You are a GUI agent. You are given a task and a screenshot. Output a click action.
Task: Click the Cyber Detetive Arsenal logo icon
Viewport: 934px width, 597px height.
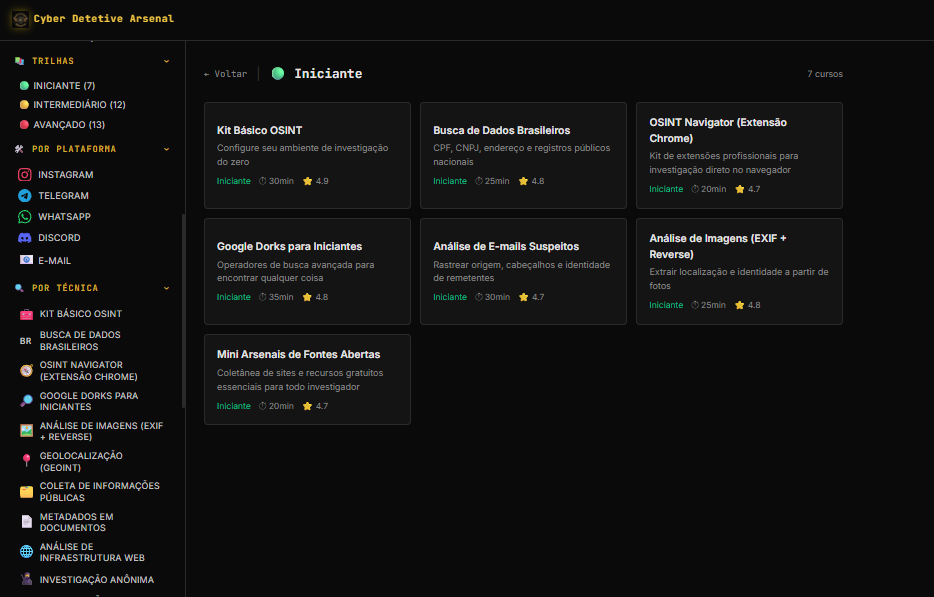(x=20, y=19)
